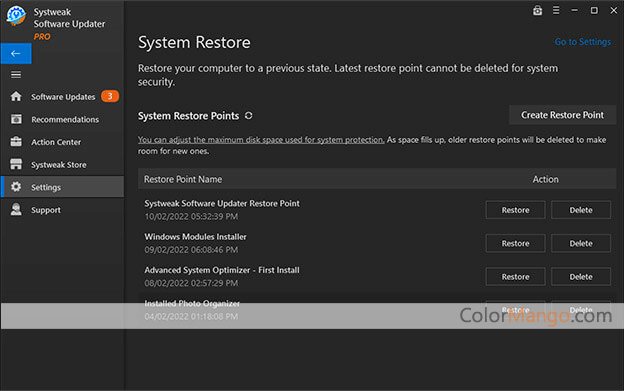Click the Action Center briefcase icon

point(16,142)
